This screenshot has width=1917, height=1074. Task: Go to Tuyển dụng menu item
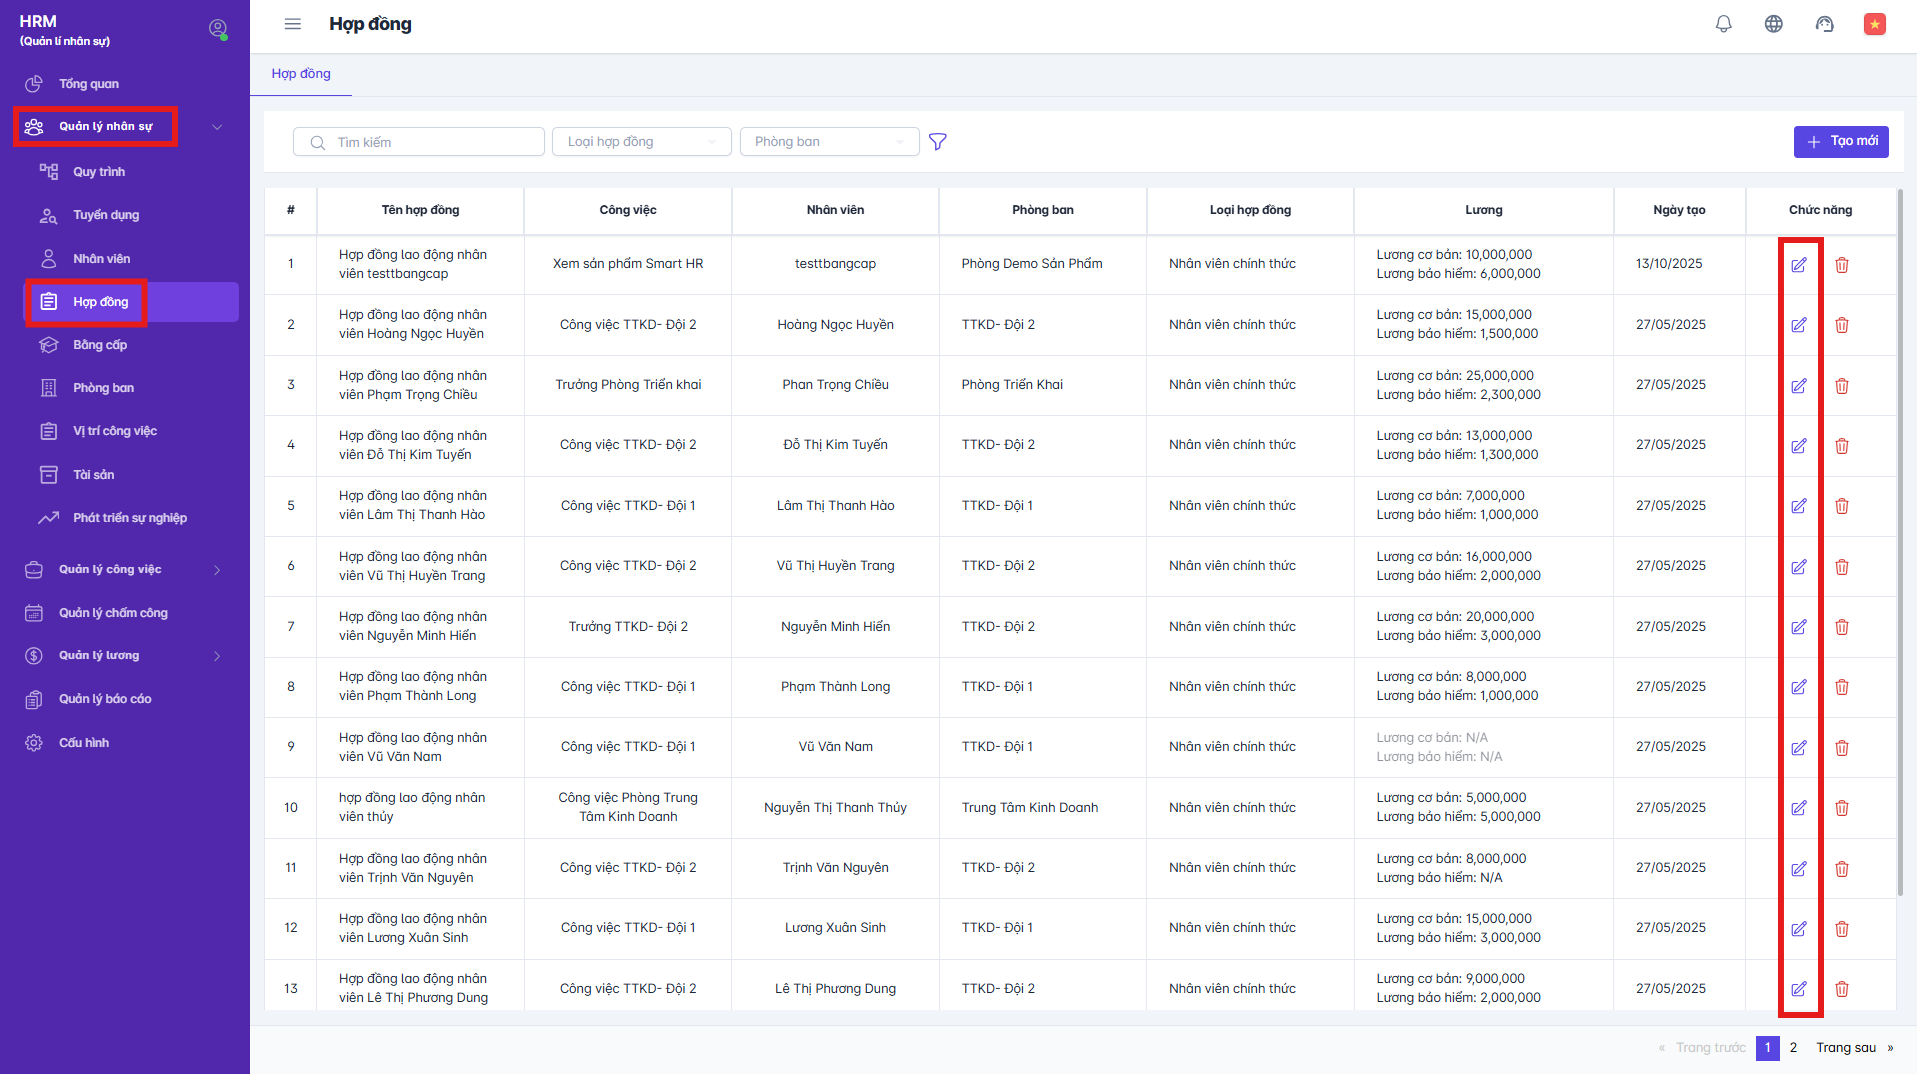click(x=105, y=215)
